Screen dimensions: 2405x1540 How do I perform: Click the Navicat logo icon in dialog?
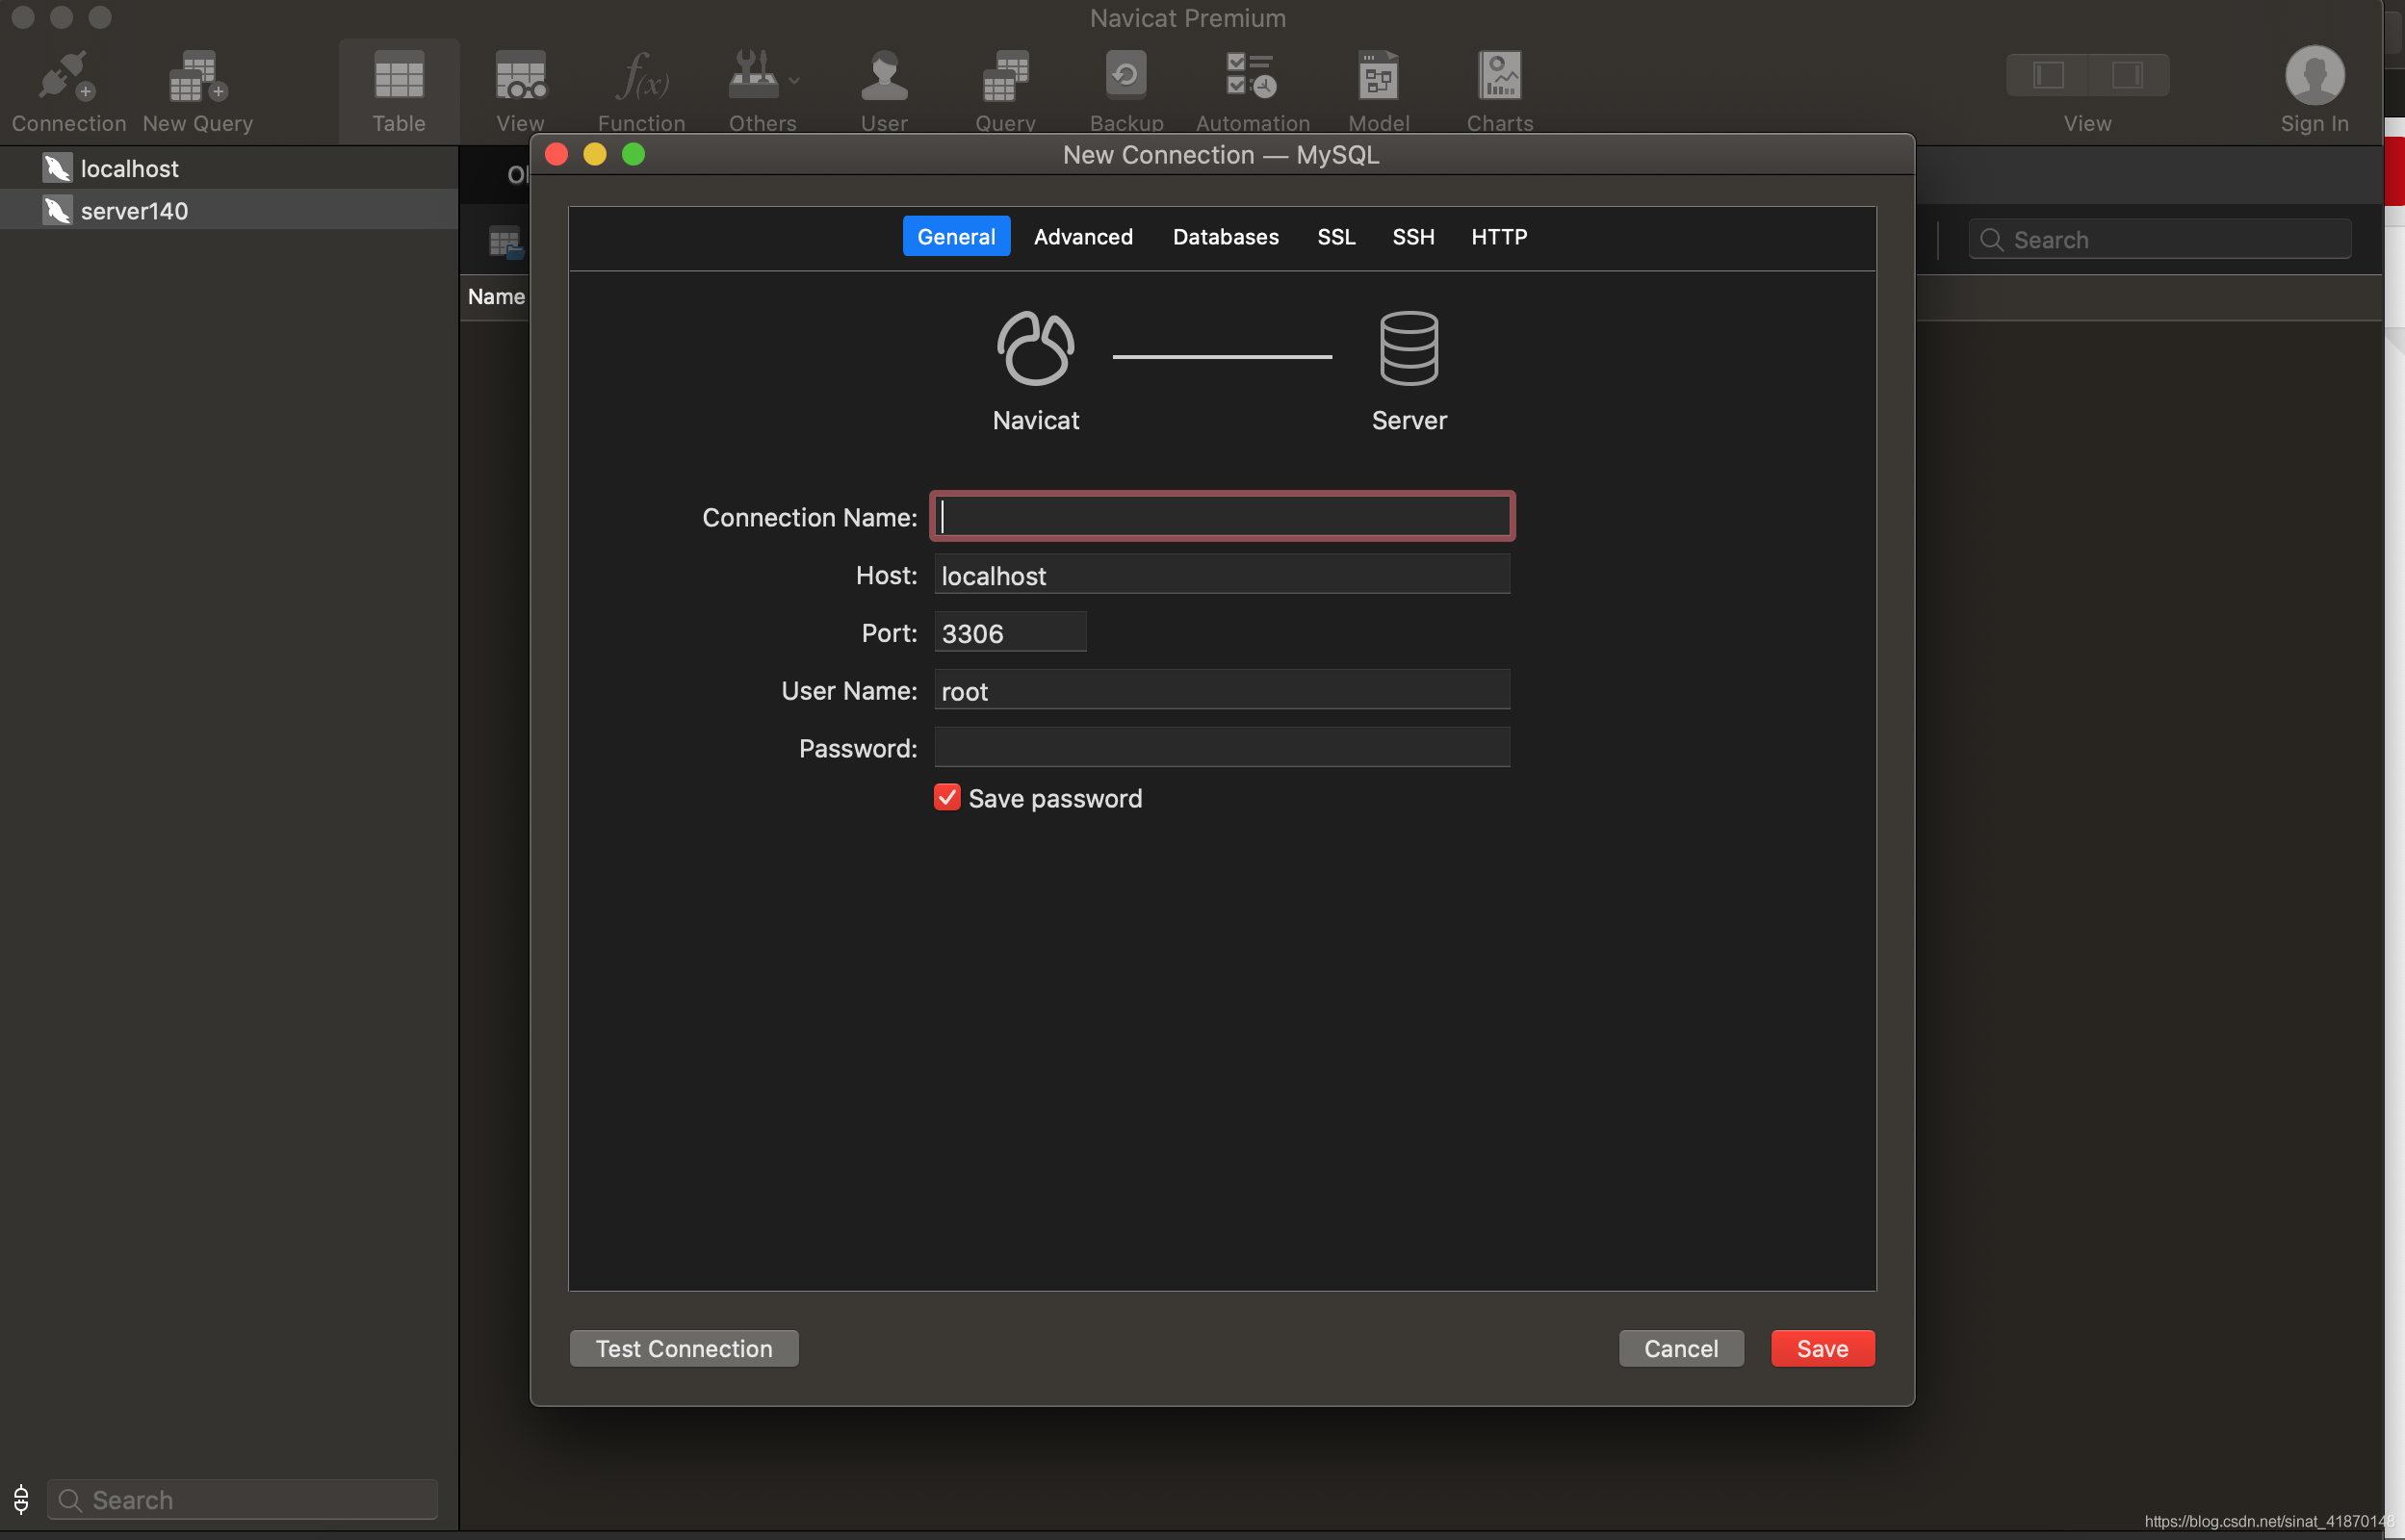(1035, 348)
